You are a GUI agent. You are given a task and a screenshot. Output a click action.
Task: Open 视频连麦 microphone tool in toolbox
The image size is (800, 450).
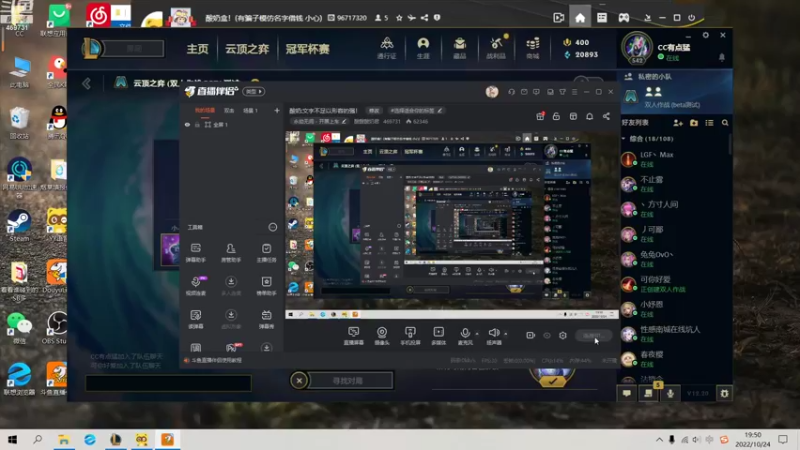tap(195, 286)
